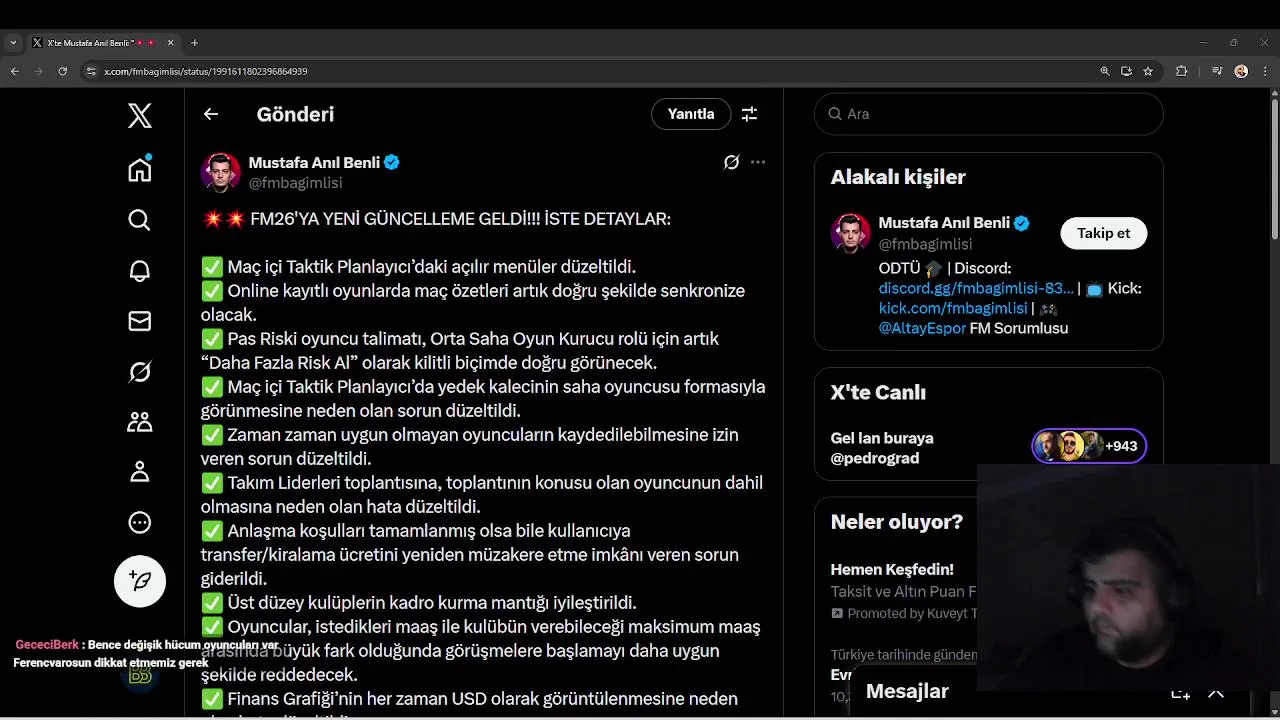Follow Mustafa Anıl Benli with Takip et
Screen dimensions: 1280x720
(1104, 233)
